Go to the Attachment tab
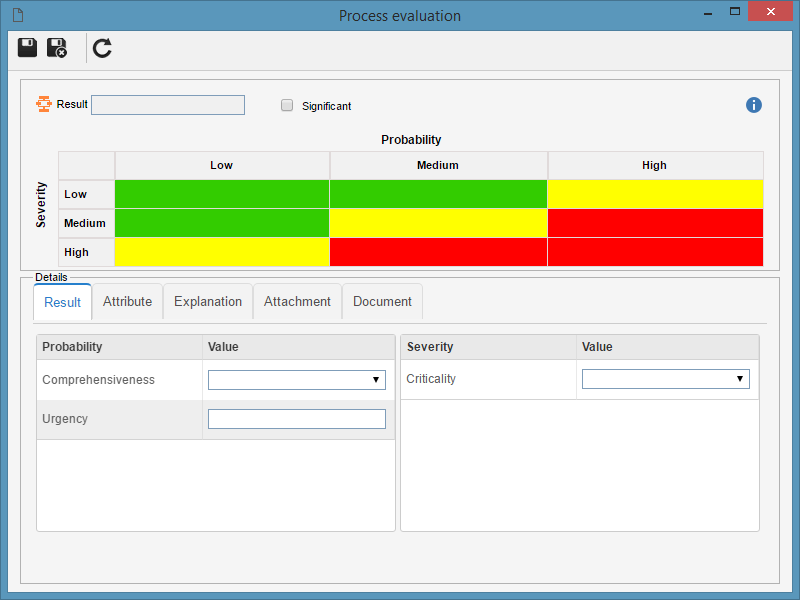800x600 pixels. (297, 302)
